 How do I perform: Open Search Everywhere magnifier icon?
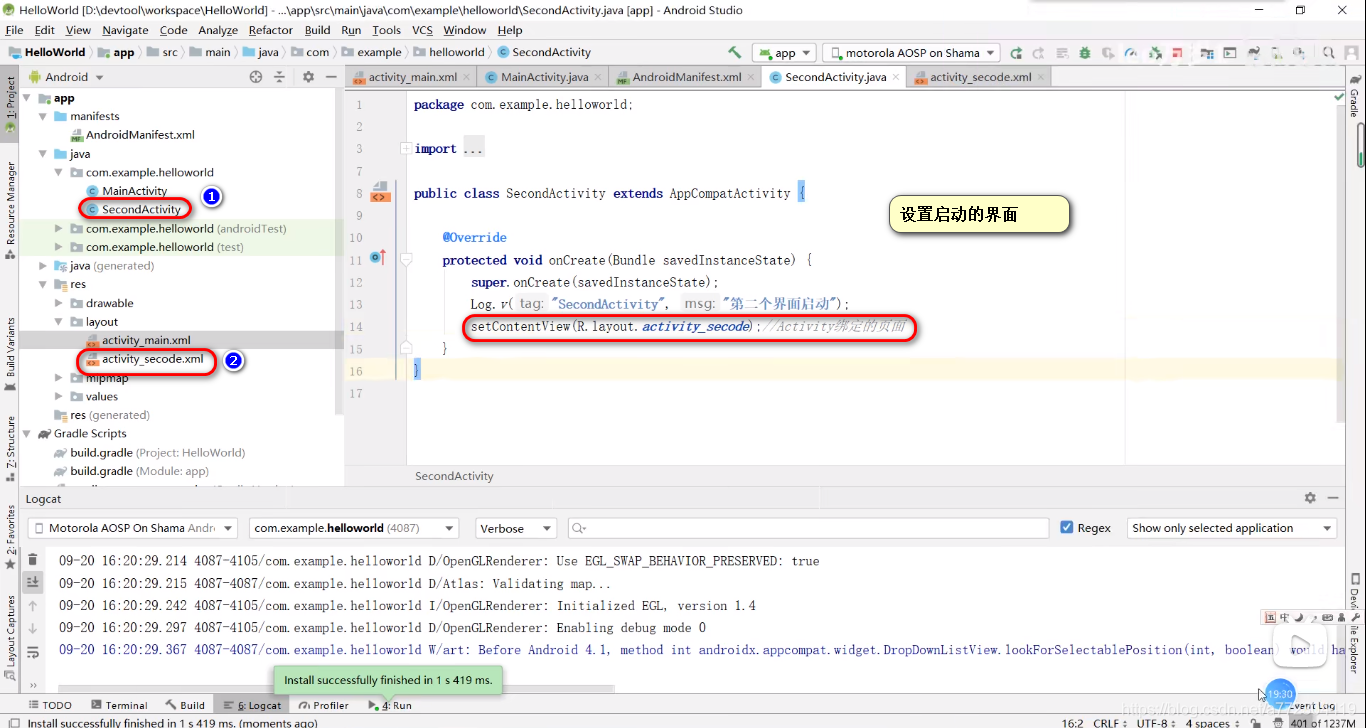[x=1328, y=53]
